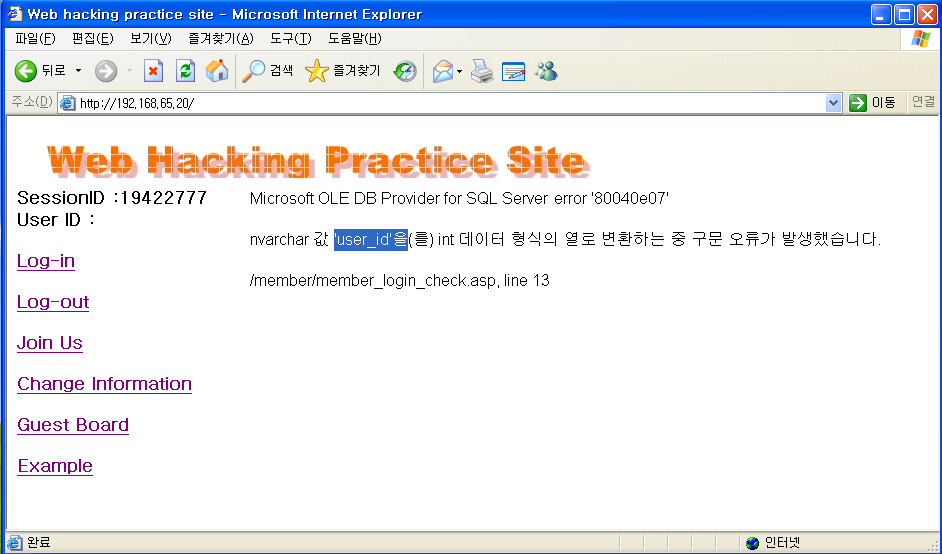
Task: Click the Go (이동) button
Action: click(x=872, y=103)
